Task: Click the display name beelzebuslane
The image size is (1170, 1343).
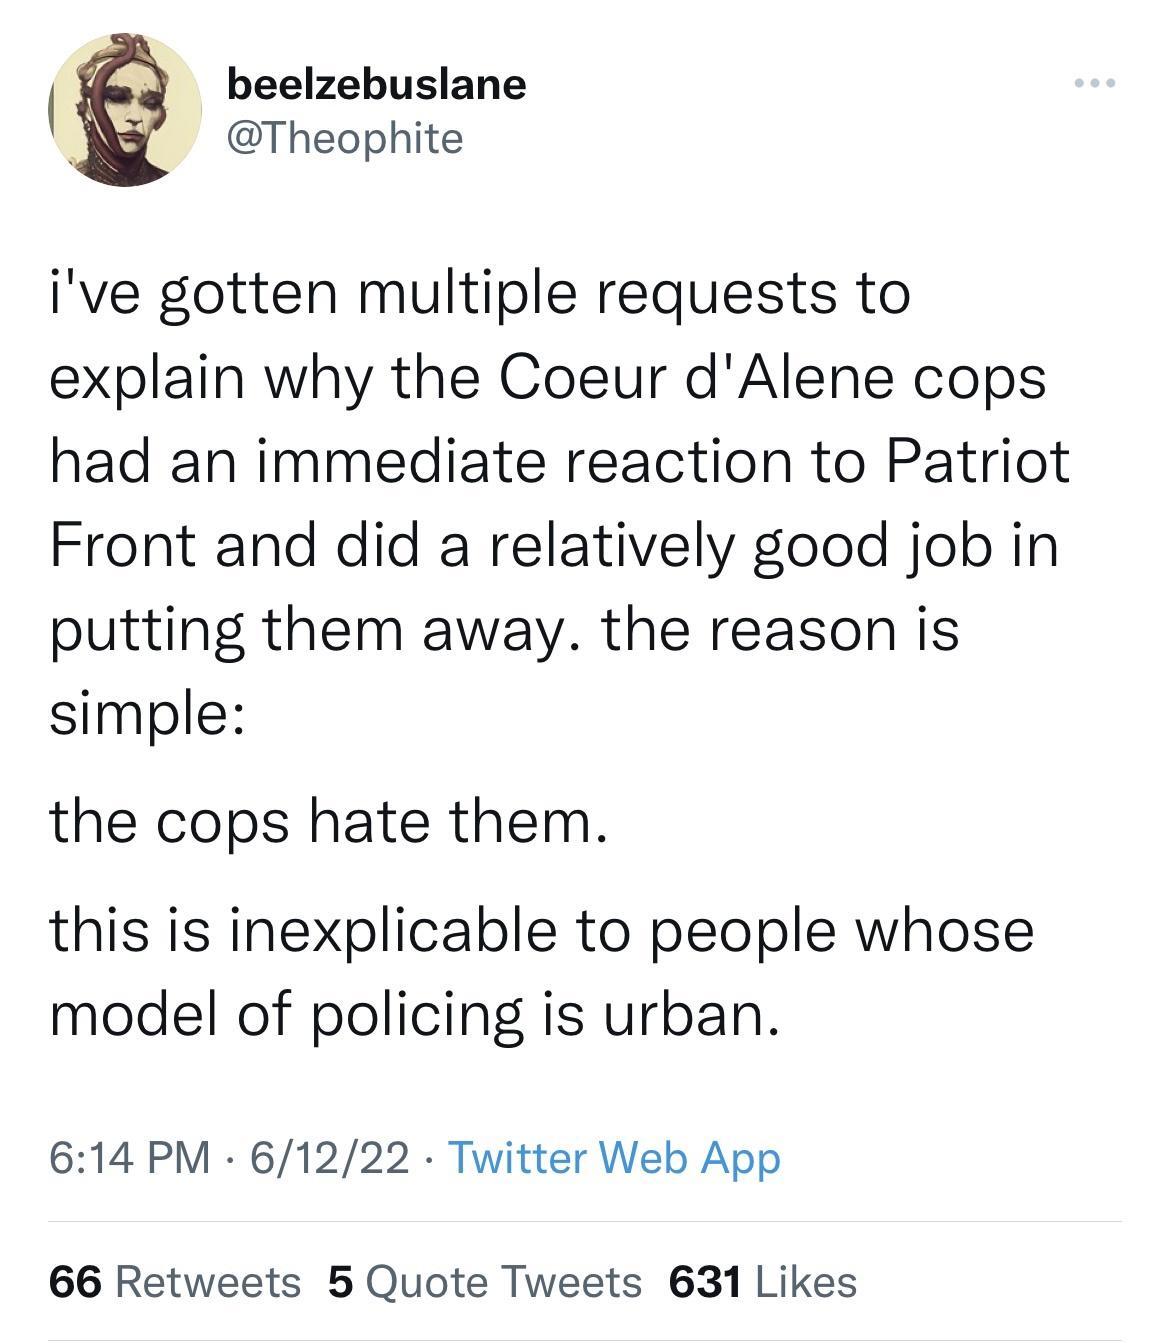Action: pyautogui.click(x=376, y=85)
